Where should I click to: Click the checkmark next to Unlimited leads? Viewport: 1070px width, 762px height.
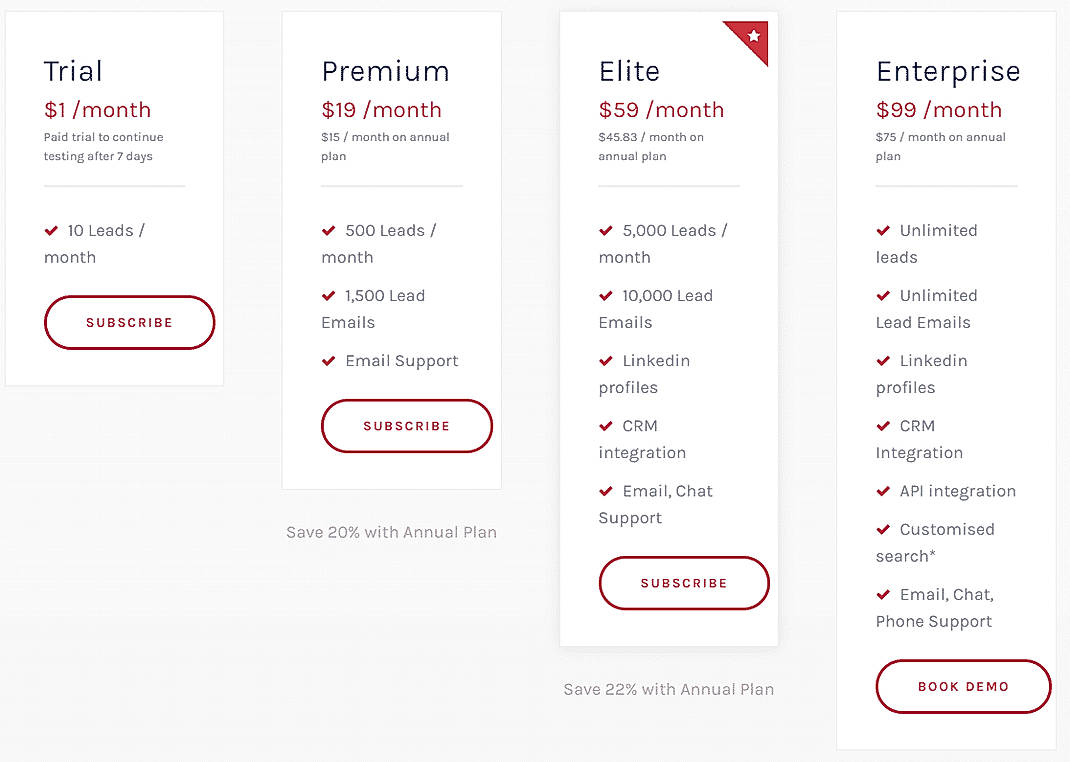pos(883,230)
